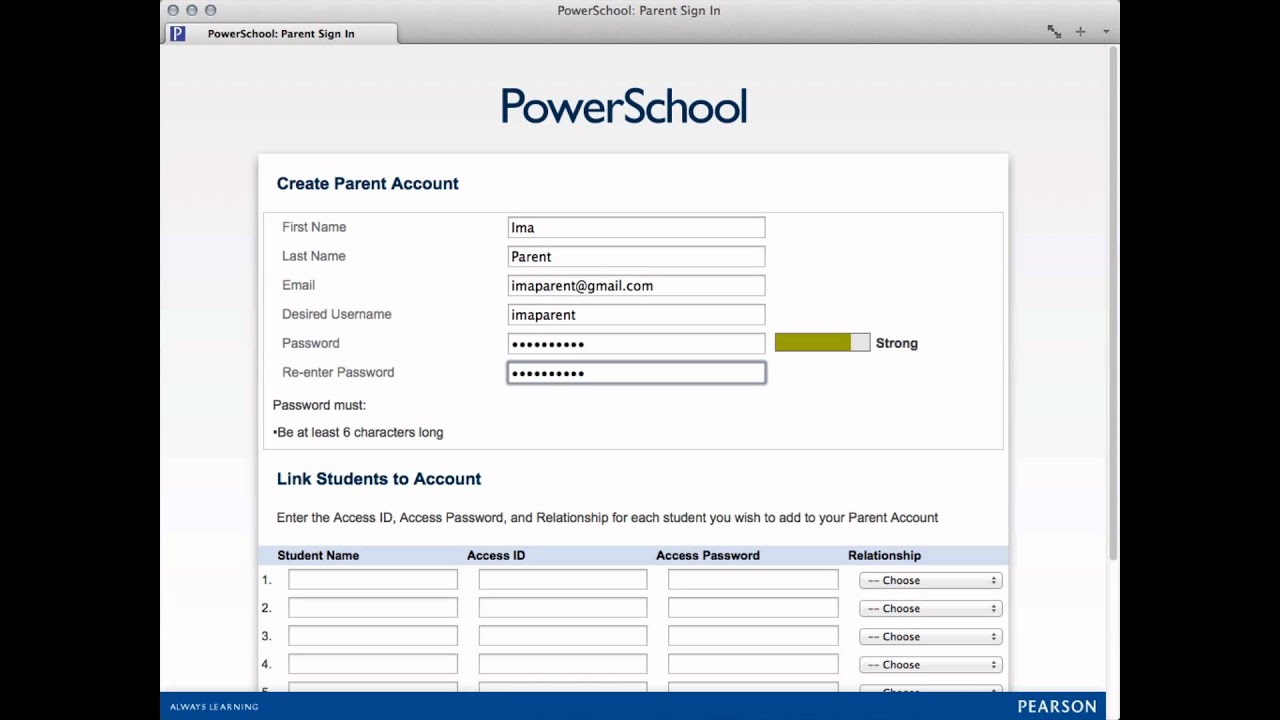The image size is (1280, 720).
Task: Click the Pearson logo in footer
Action: pyautogui.click(x=1057, y=706)
